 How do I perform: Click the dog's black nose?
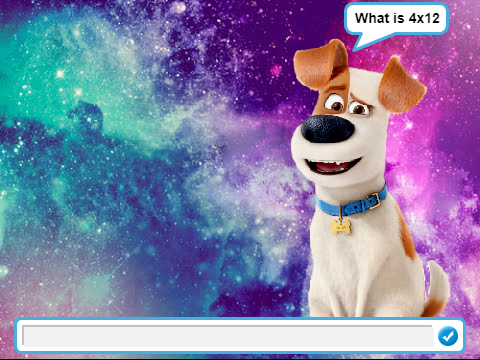point(327,129)
